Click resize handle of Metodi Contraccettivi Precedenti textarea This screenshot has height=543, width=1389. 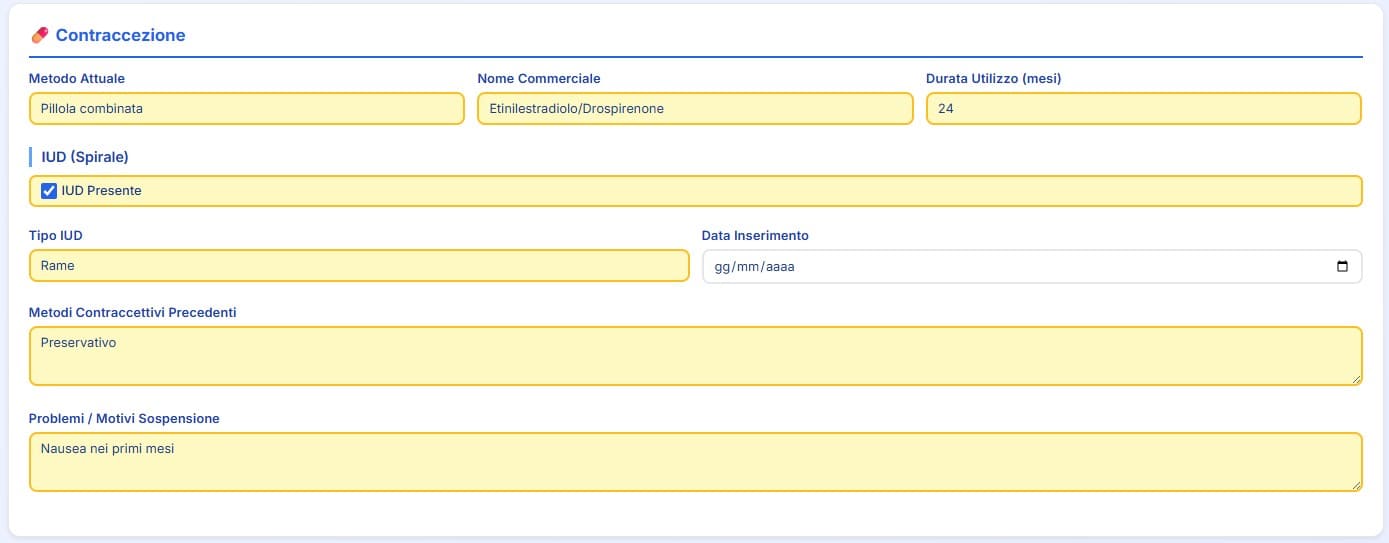[x=1355, y=379]
